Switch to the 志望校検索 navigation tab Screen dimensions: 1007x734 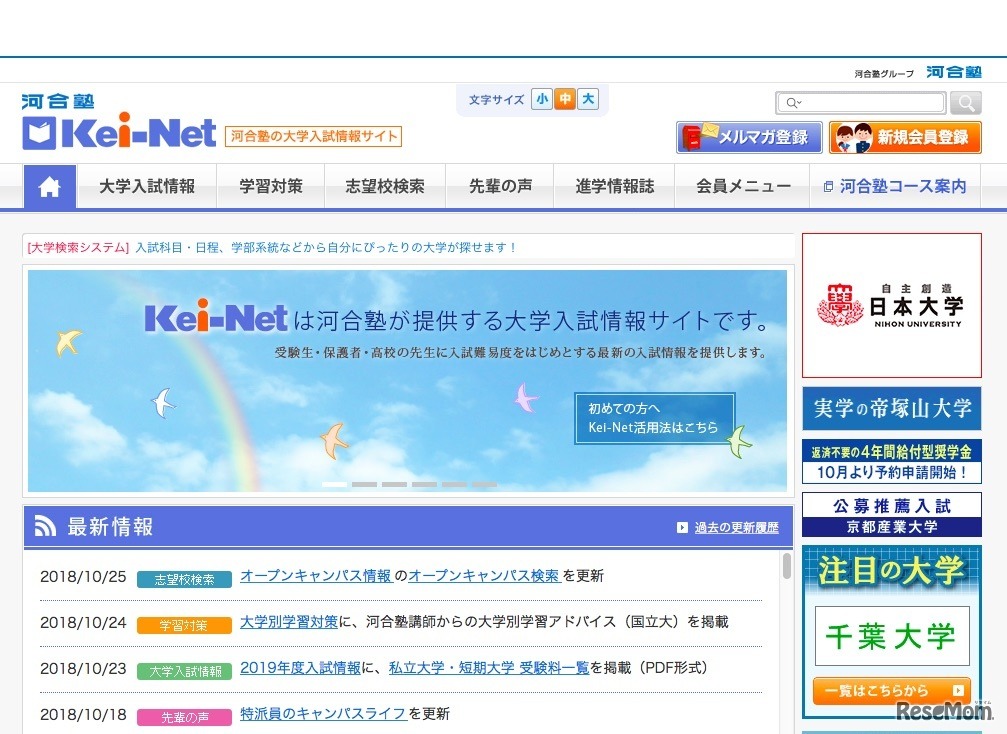pyautogui.click(x=386, y=187)
